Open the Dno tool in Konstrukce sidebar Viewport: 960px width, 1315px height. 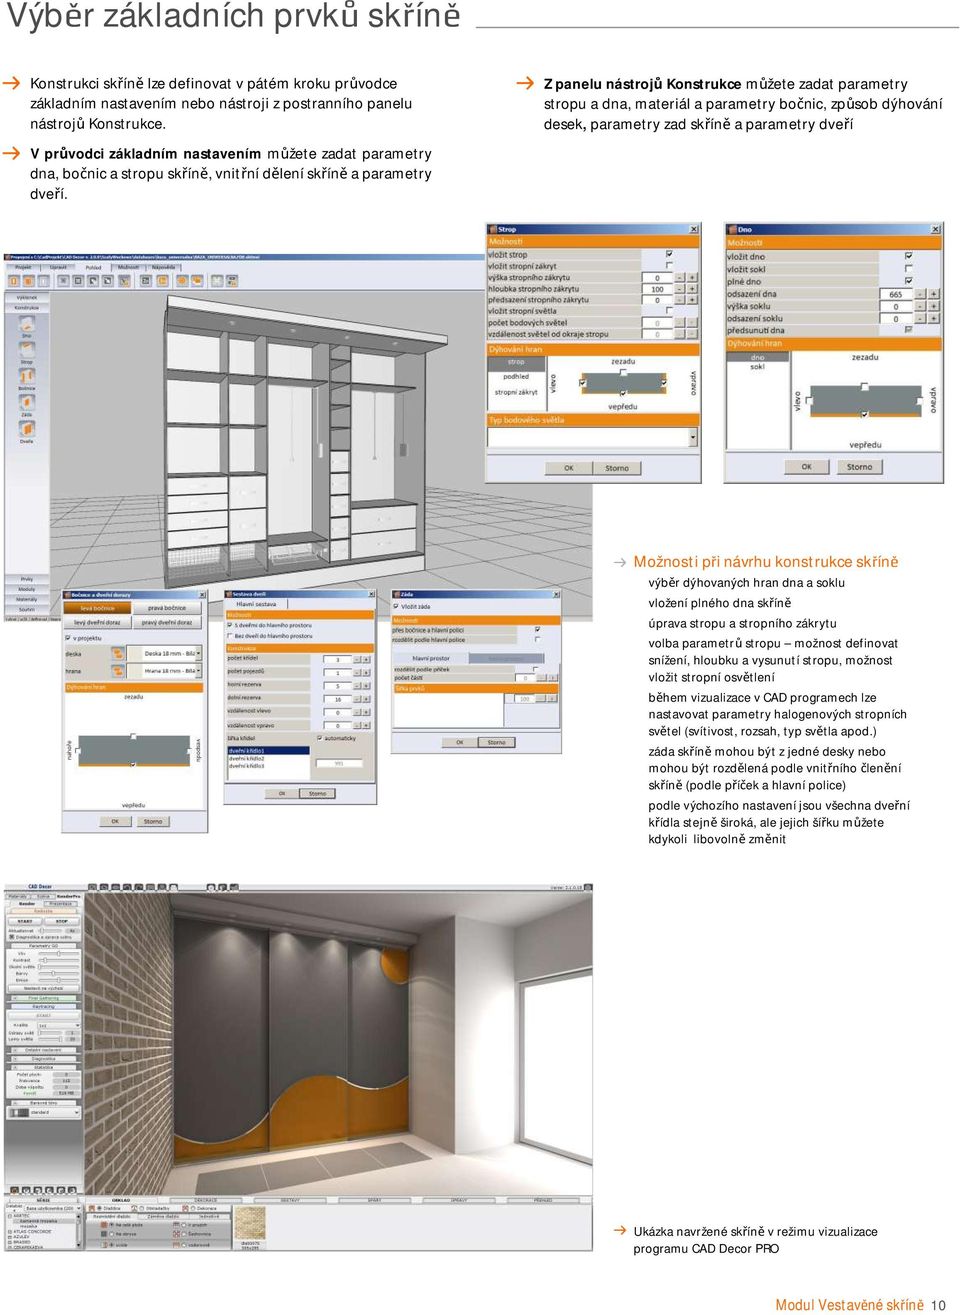26,326
